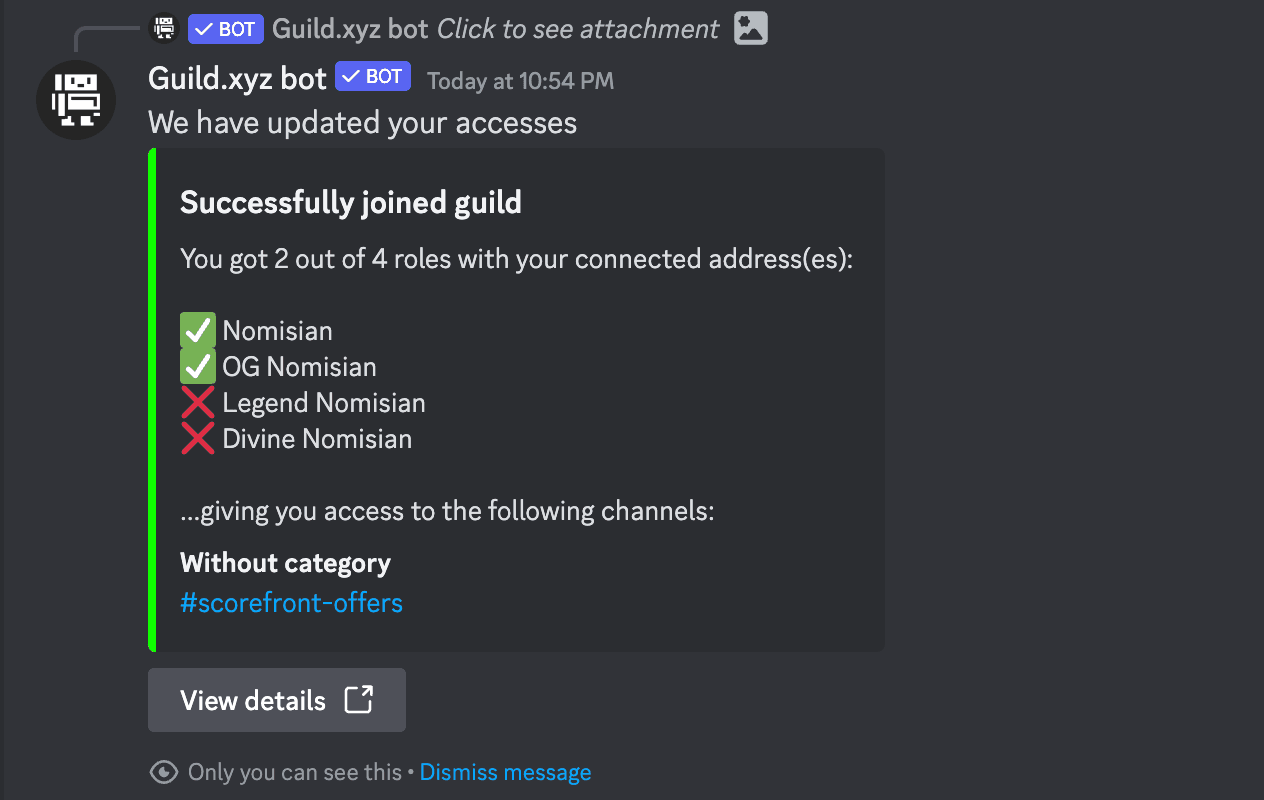Open the #scorefront-offers channel link
Image resolution: width=1264 pixels, height=800 pixels.
pos(291,602)
